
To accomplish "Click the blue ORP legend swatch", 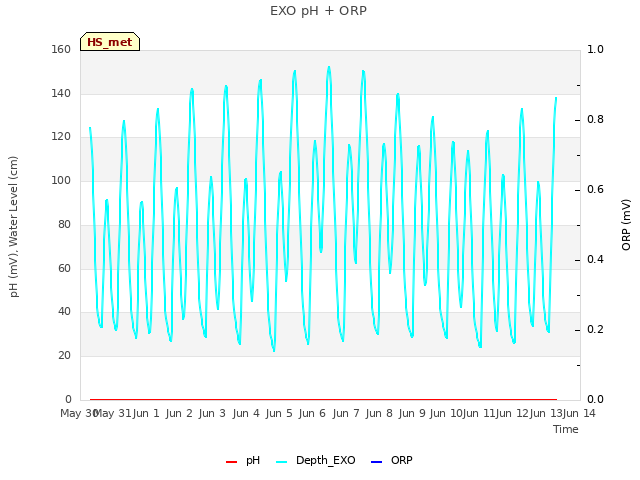I will coord(376,462).
